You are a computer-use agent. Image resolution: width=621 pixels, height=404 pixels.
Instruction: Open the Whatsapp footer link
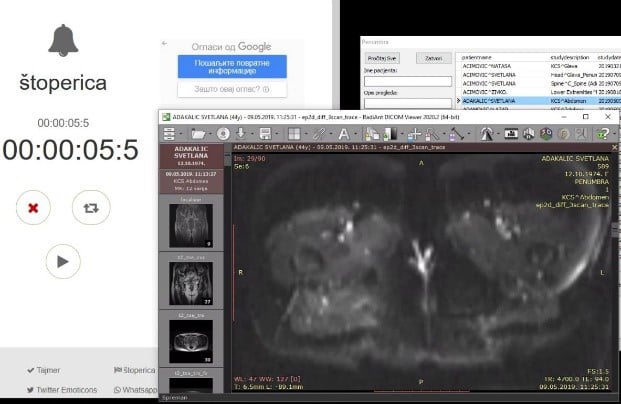(x=135, y=390)
